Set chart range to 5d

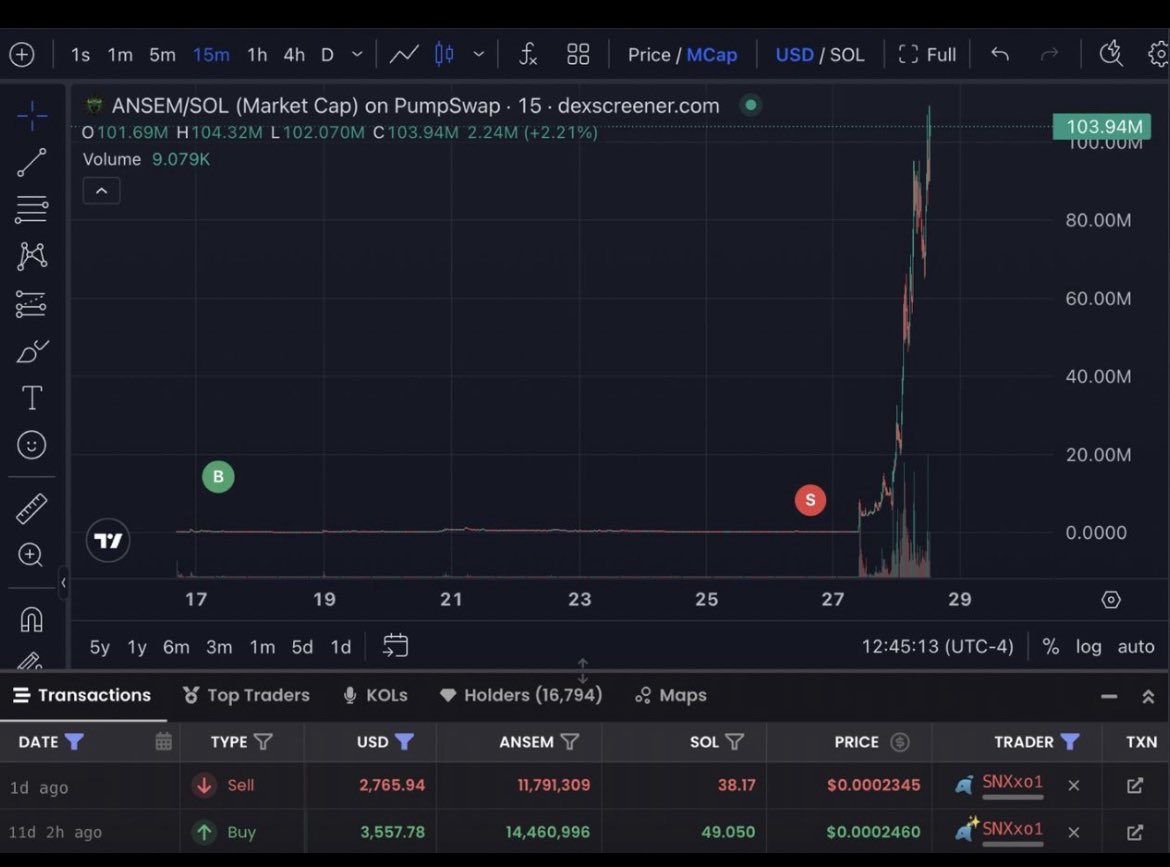302,647
